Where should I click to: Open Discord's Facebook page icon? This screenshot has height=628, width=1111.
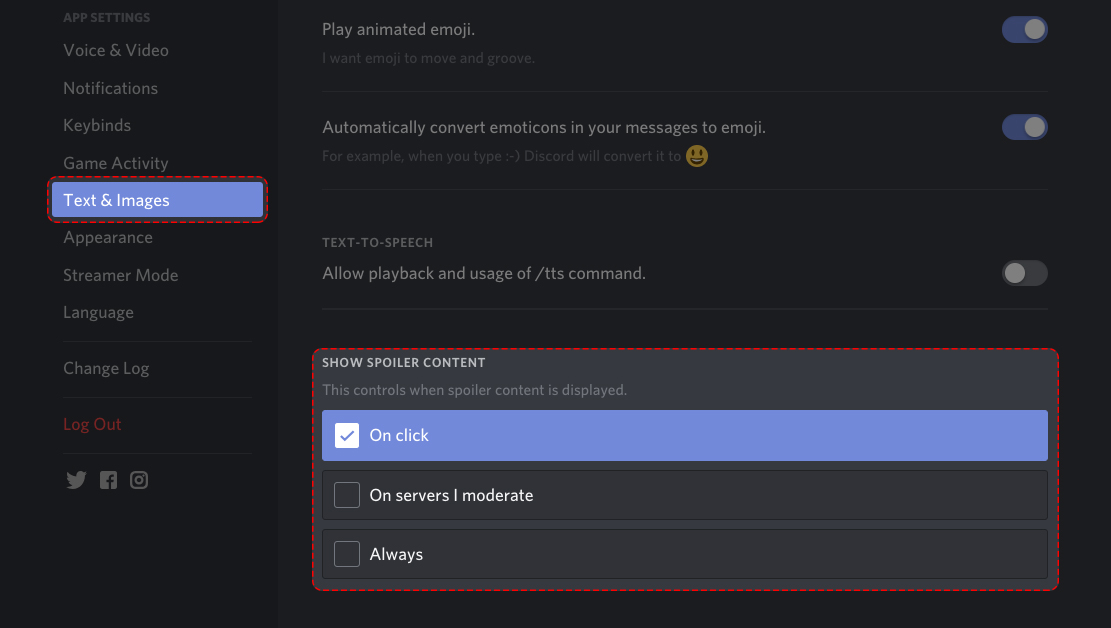tap(108, 480)
